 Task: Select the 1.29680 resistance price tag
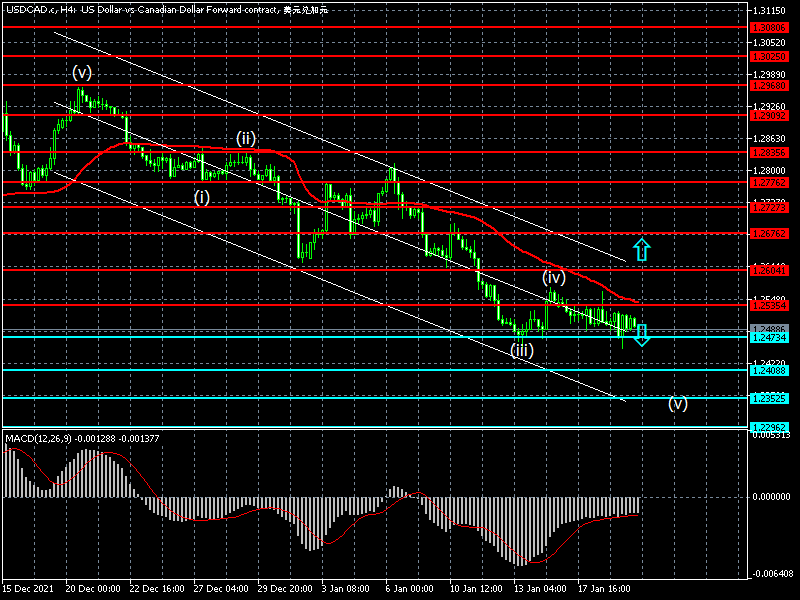769,86
